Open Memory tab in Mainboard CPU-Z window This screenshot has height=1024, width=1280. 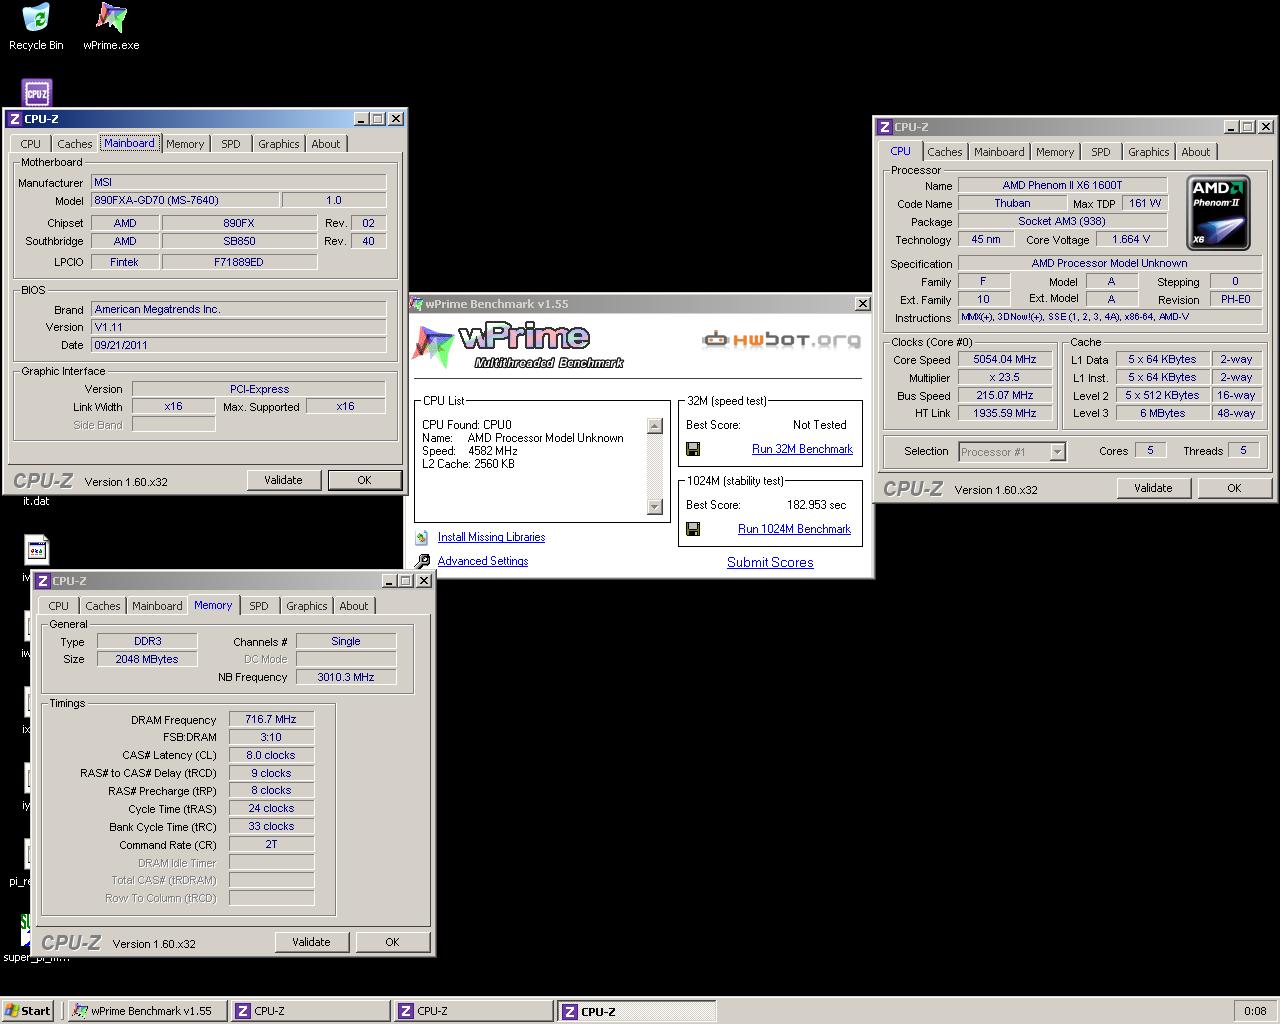[x=185, y=144]
